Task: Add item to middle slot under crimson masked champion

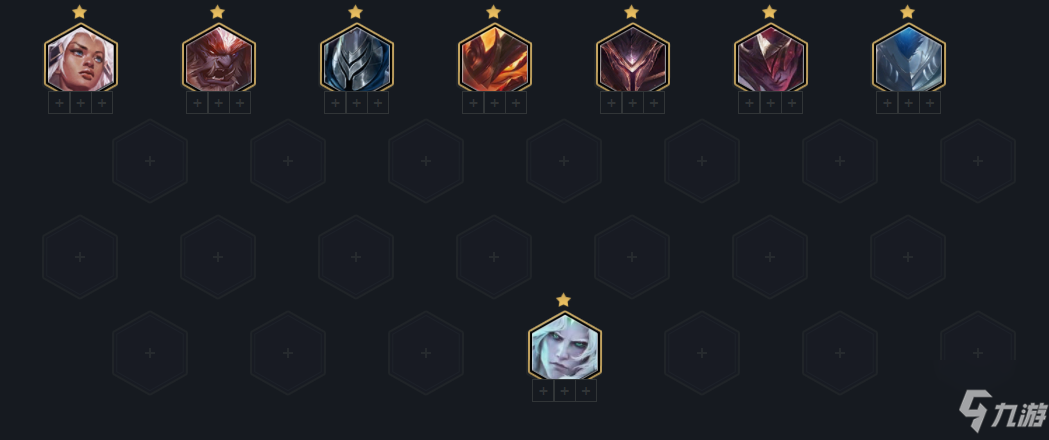Action: (771, 103)
